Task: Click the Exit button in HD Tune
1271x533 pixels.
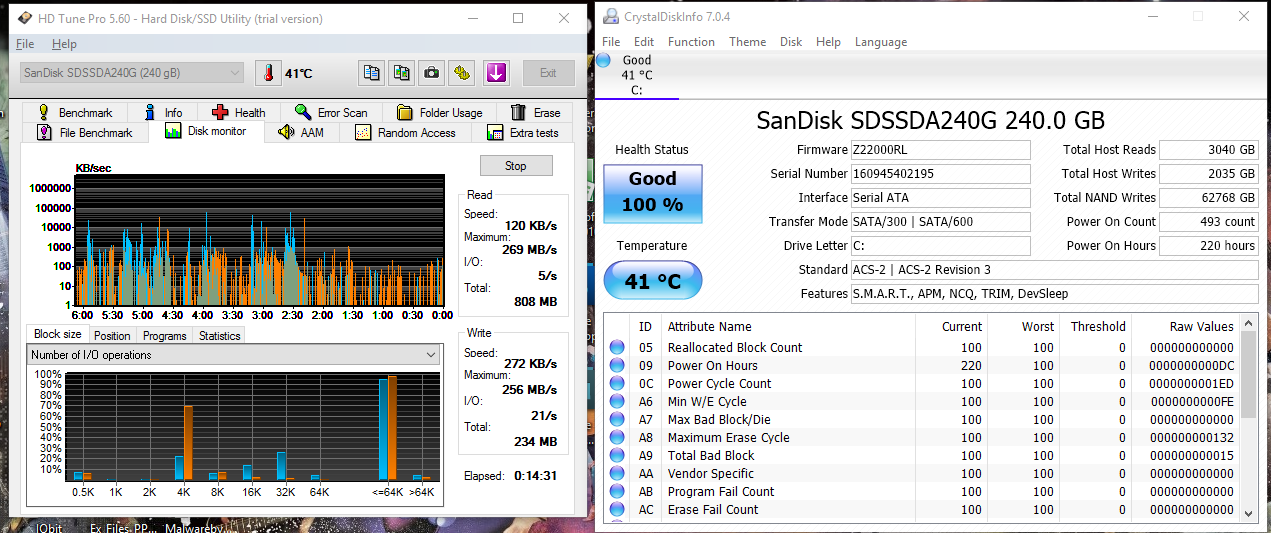Action: click(548, 73)
